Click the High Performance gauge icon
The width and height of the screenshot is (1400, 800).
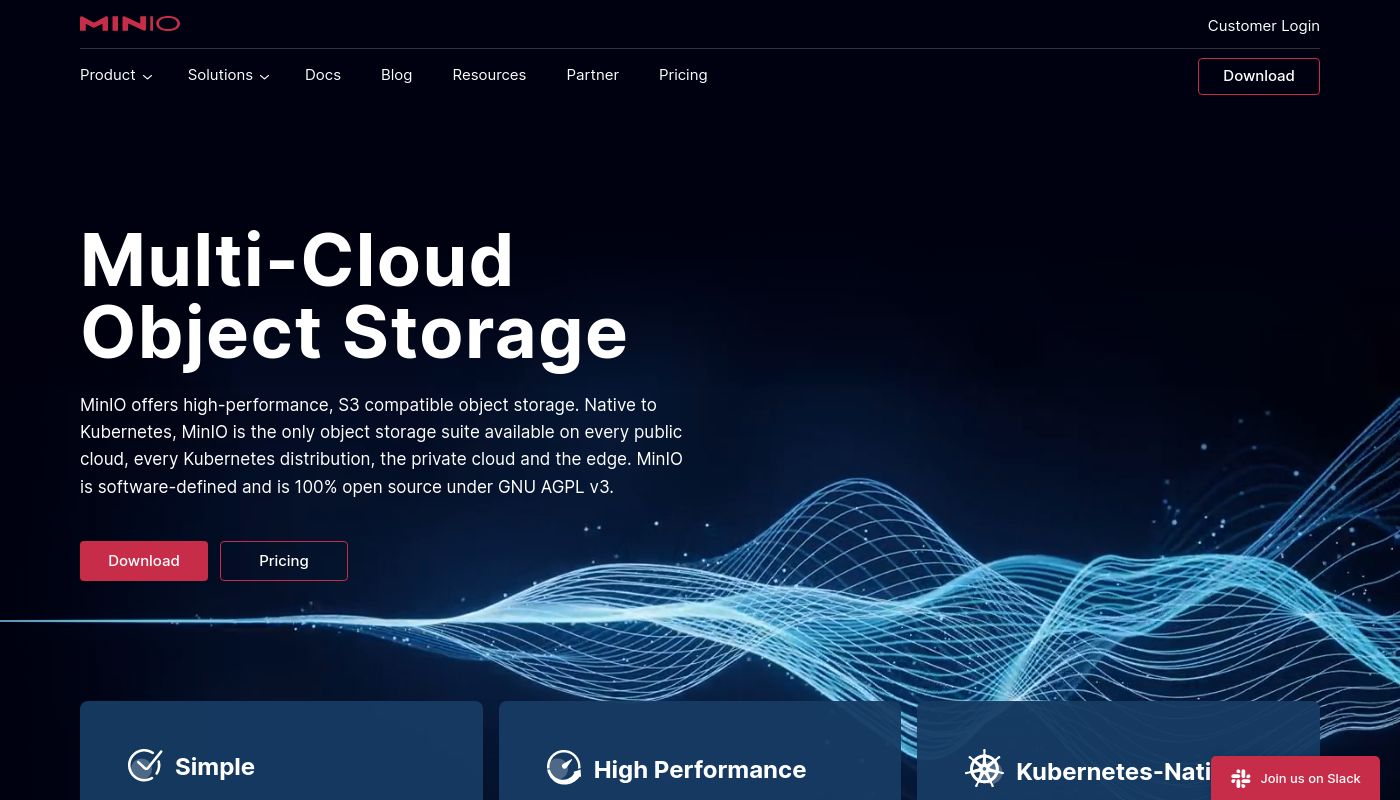[564, 768]
